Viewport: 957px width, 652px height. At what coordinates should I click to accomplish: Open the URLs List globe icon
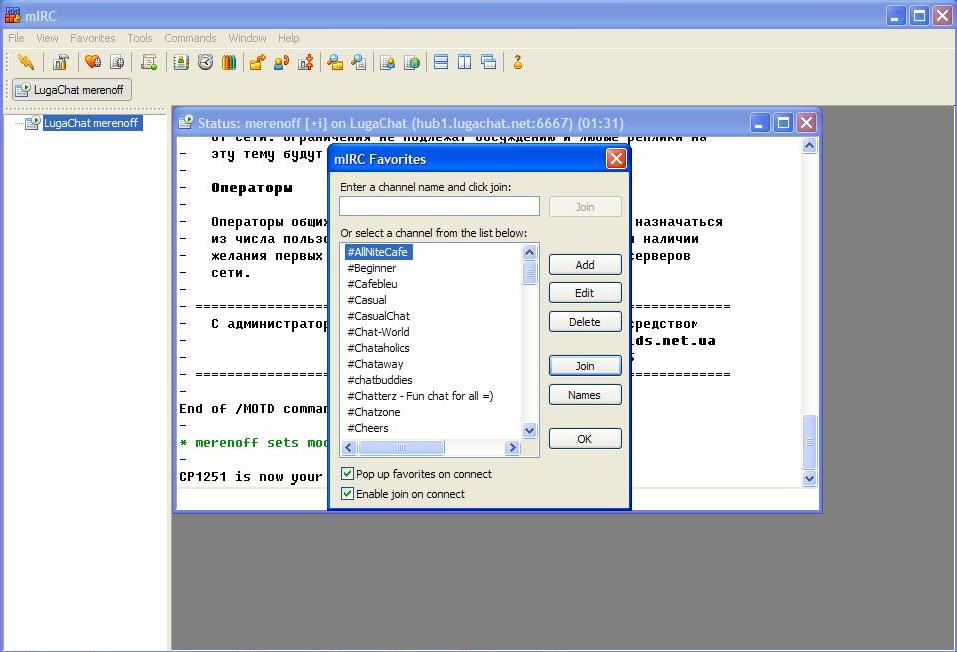point(412,62)
